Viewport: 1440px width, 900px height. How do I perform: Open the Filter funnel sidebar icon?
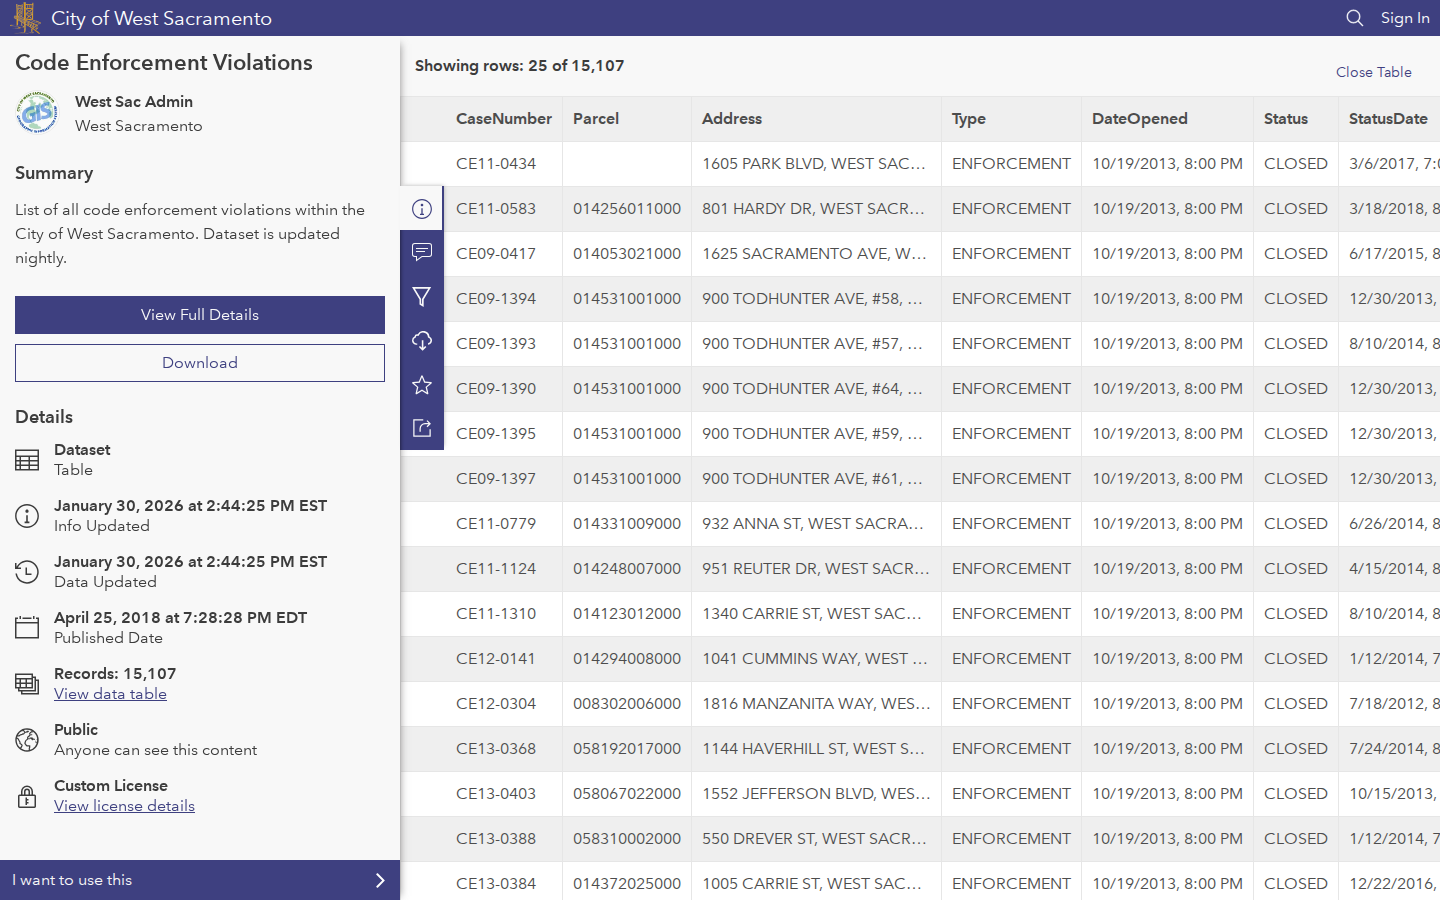tap(422, 297)
